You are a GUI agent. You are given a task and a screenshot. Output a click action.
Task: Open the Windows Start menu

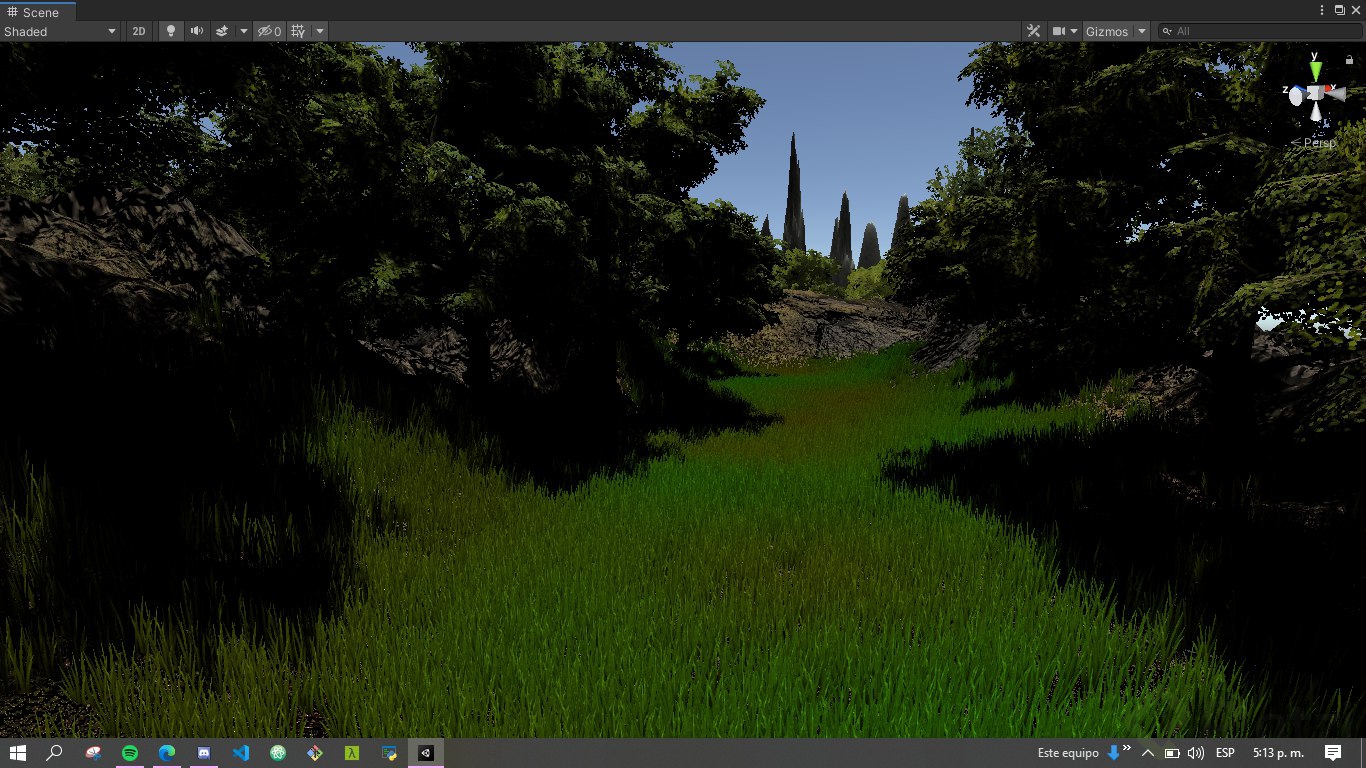18,753
